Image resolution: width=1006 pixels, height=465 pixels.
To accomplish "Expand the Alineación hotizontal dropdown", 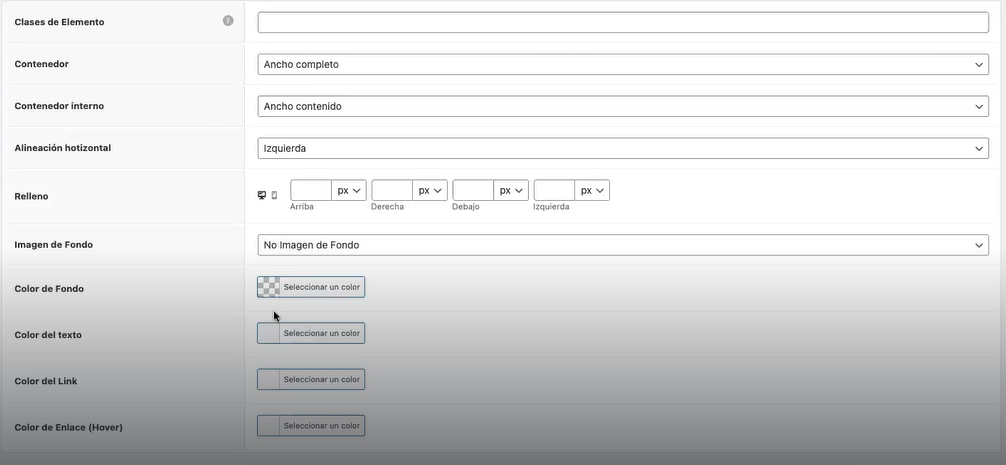I will click(x=623, y=148).
